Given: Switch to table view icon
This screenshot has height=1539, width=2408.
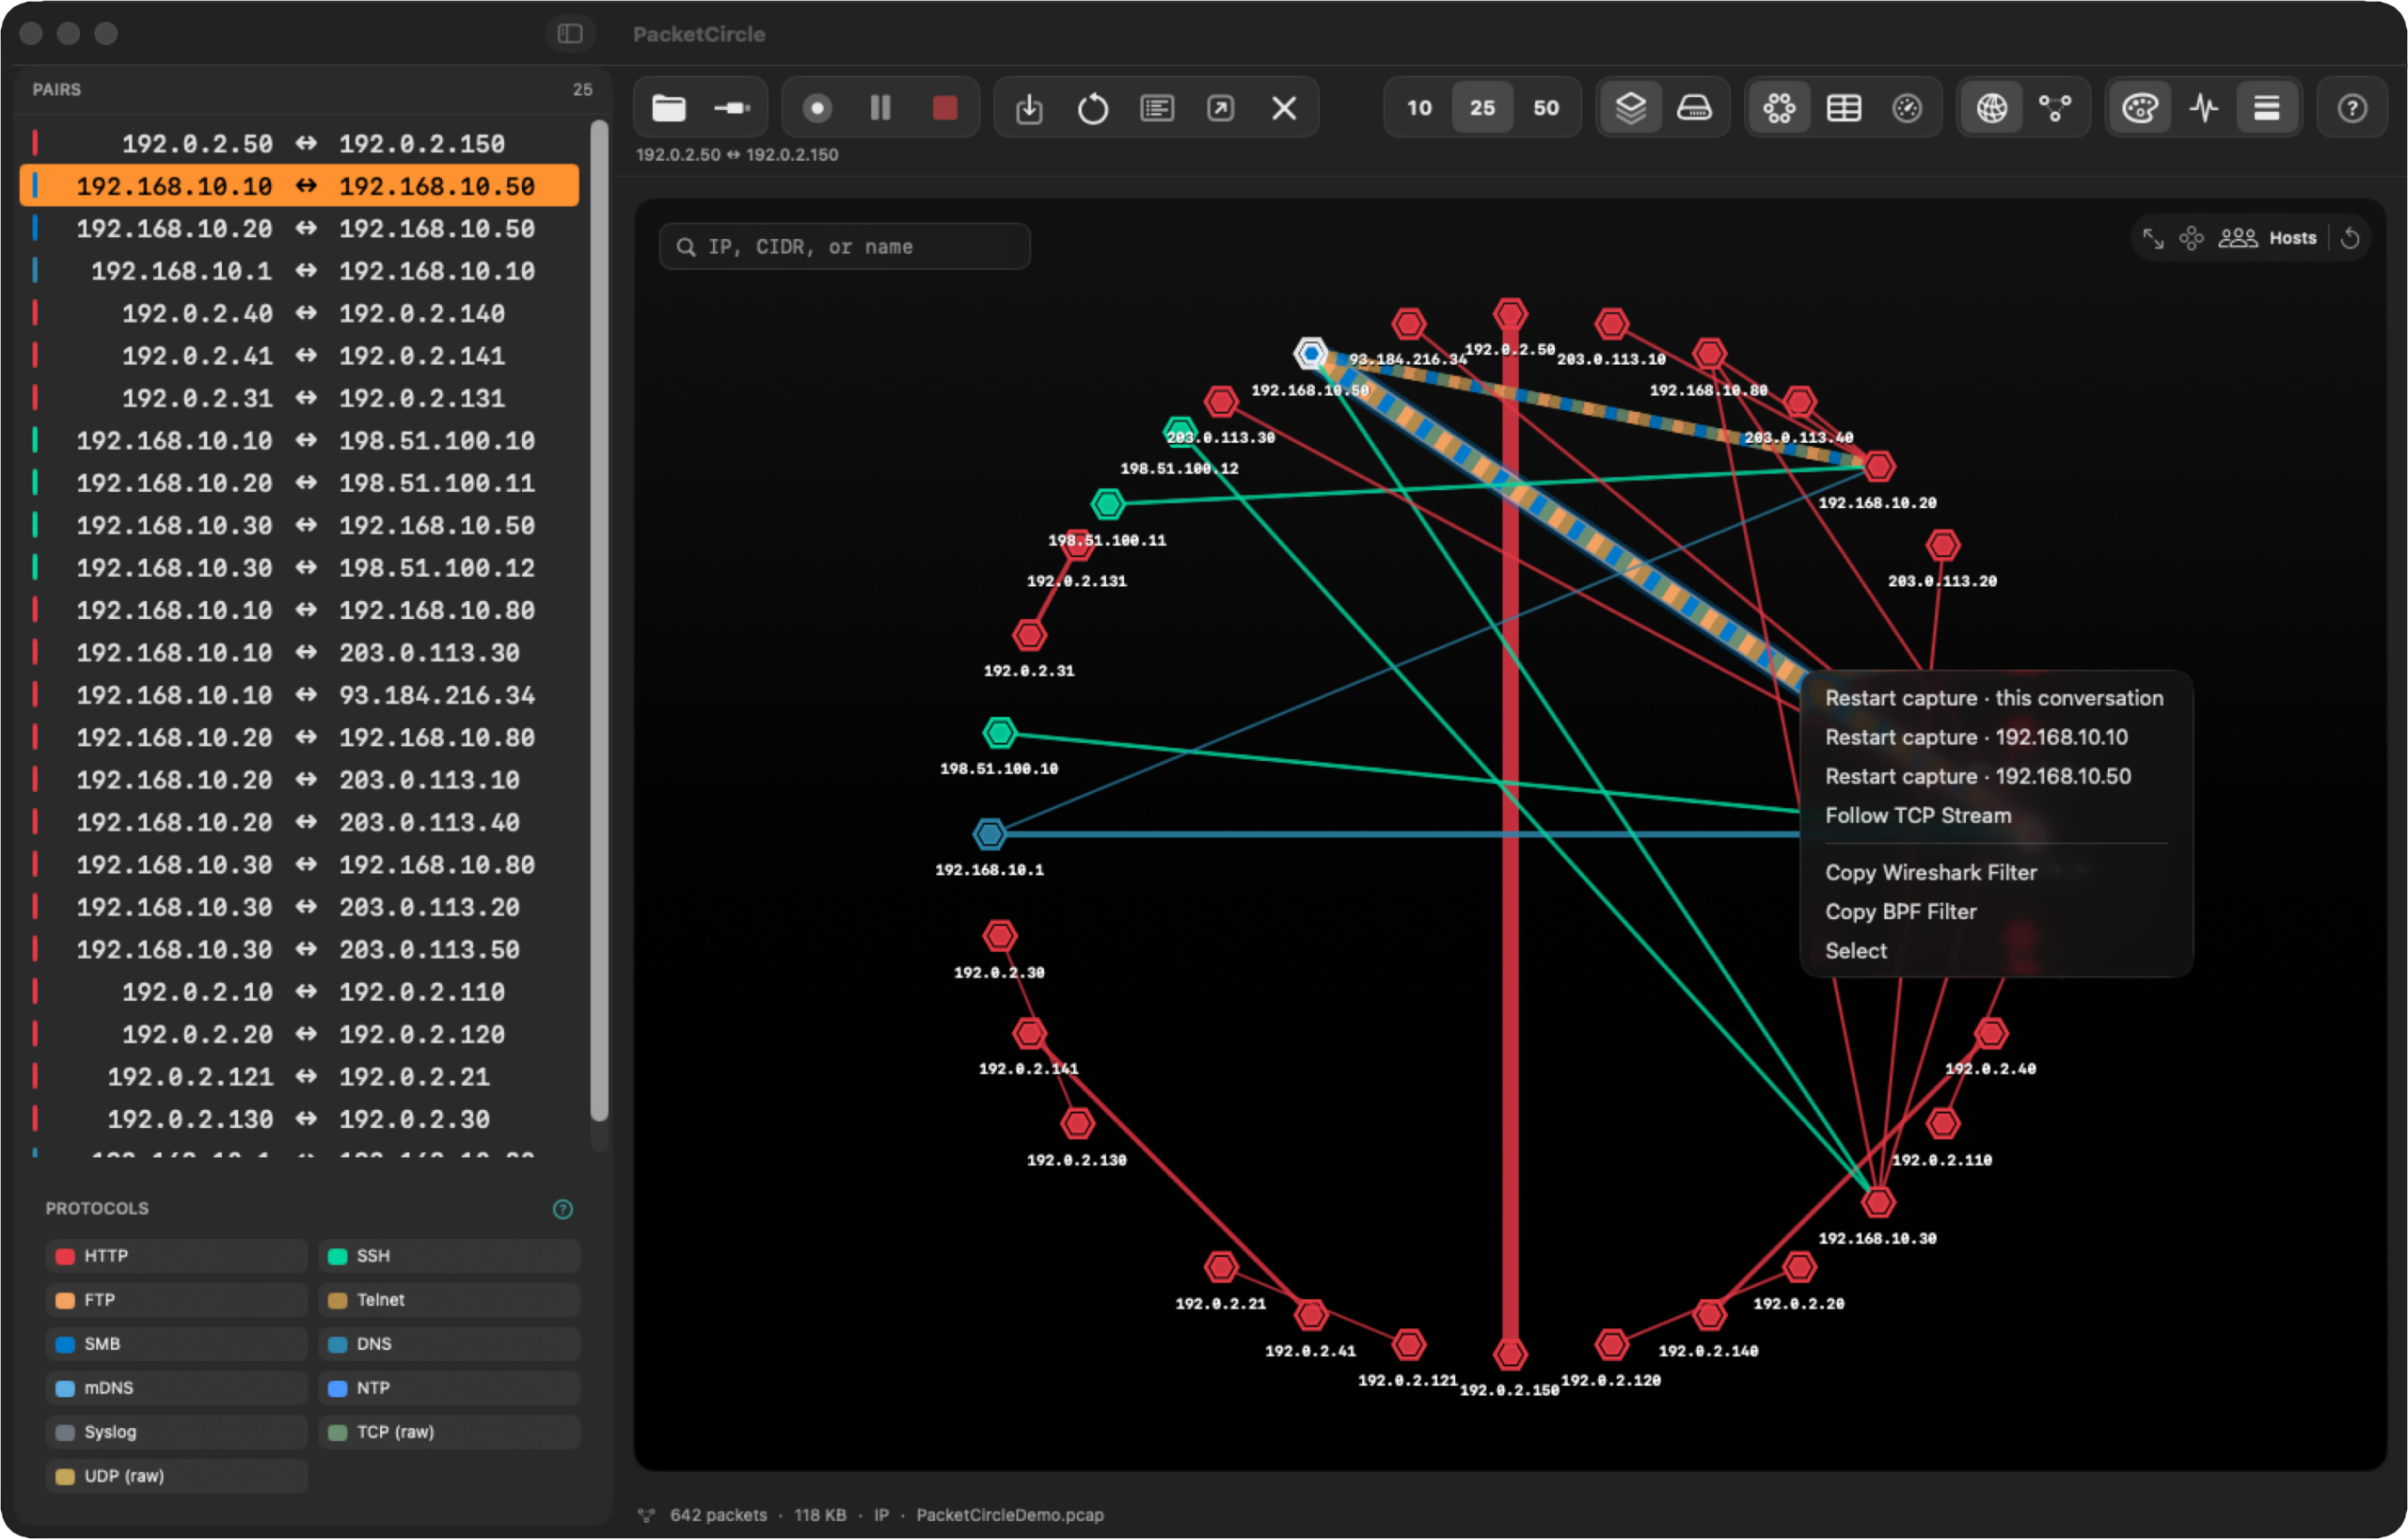Looking at the screenshot, I should point(1843,108).
